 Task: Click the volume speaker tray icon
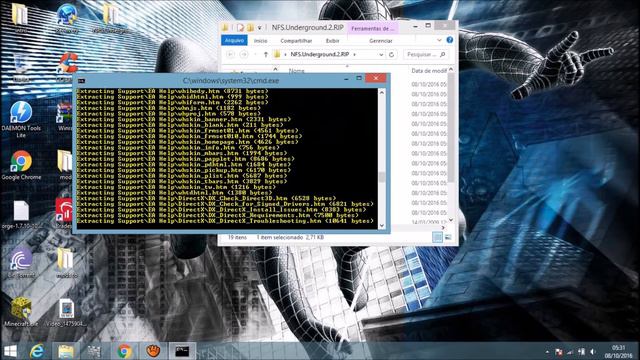point(593,352)
